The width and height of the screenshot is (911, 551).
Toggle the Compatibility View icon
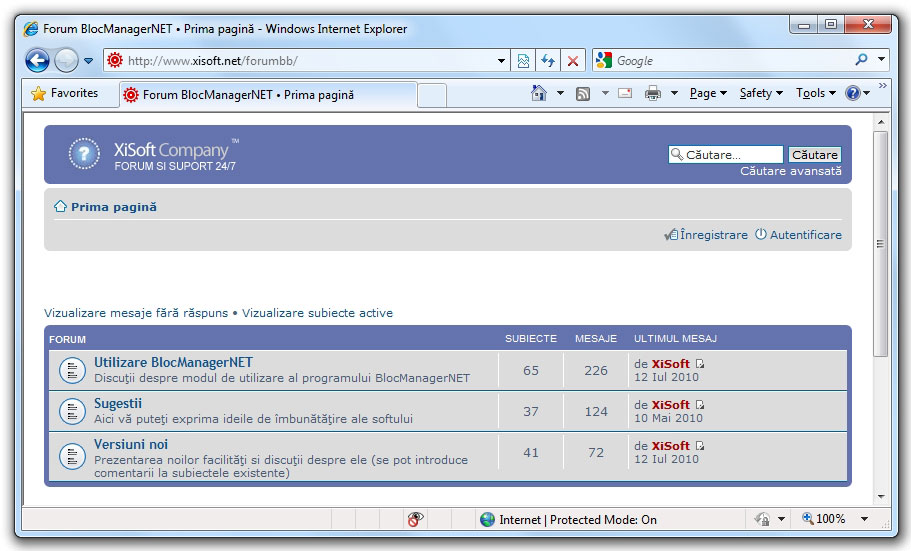(523, 60)
